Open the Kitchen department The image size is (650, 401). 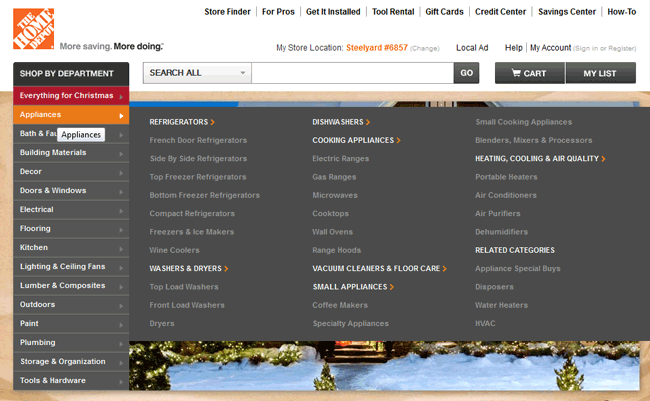point(71,248)
